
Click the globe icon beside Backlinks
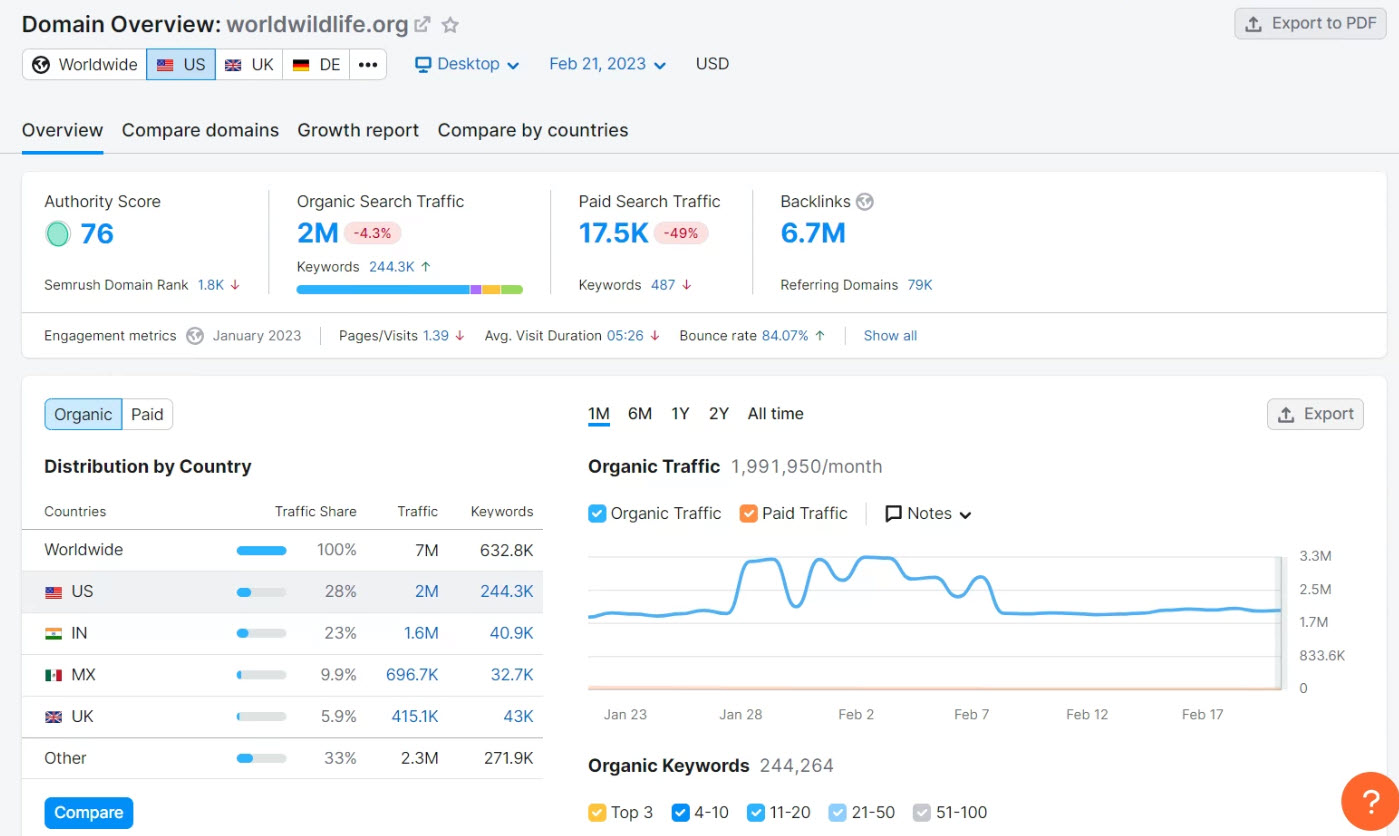(x=865, y=201)
